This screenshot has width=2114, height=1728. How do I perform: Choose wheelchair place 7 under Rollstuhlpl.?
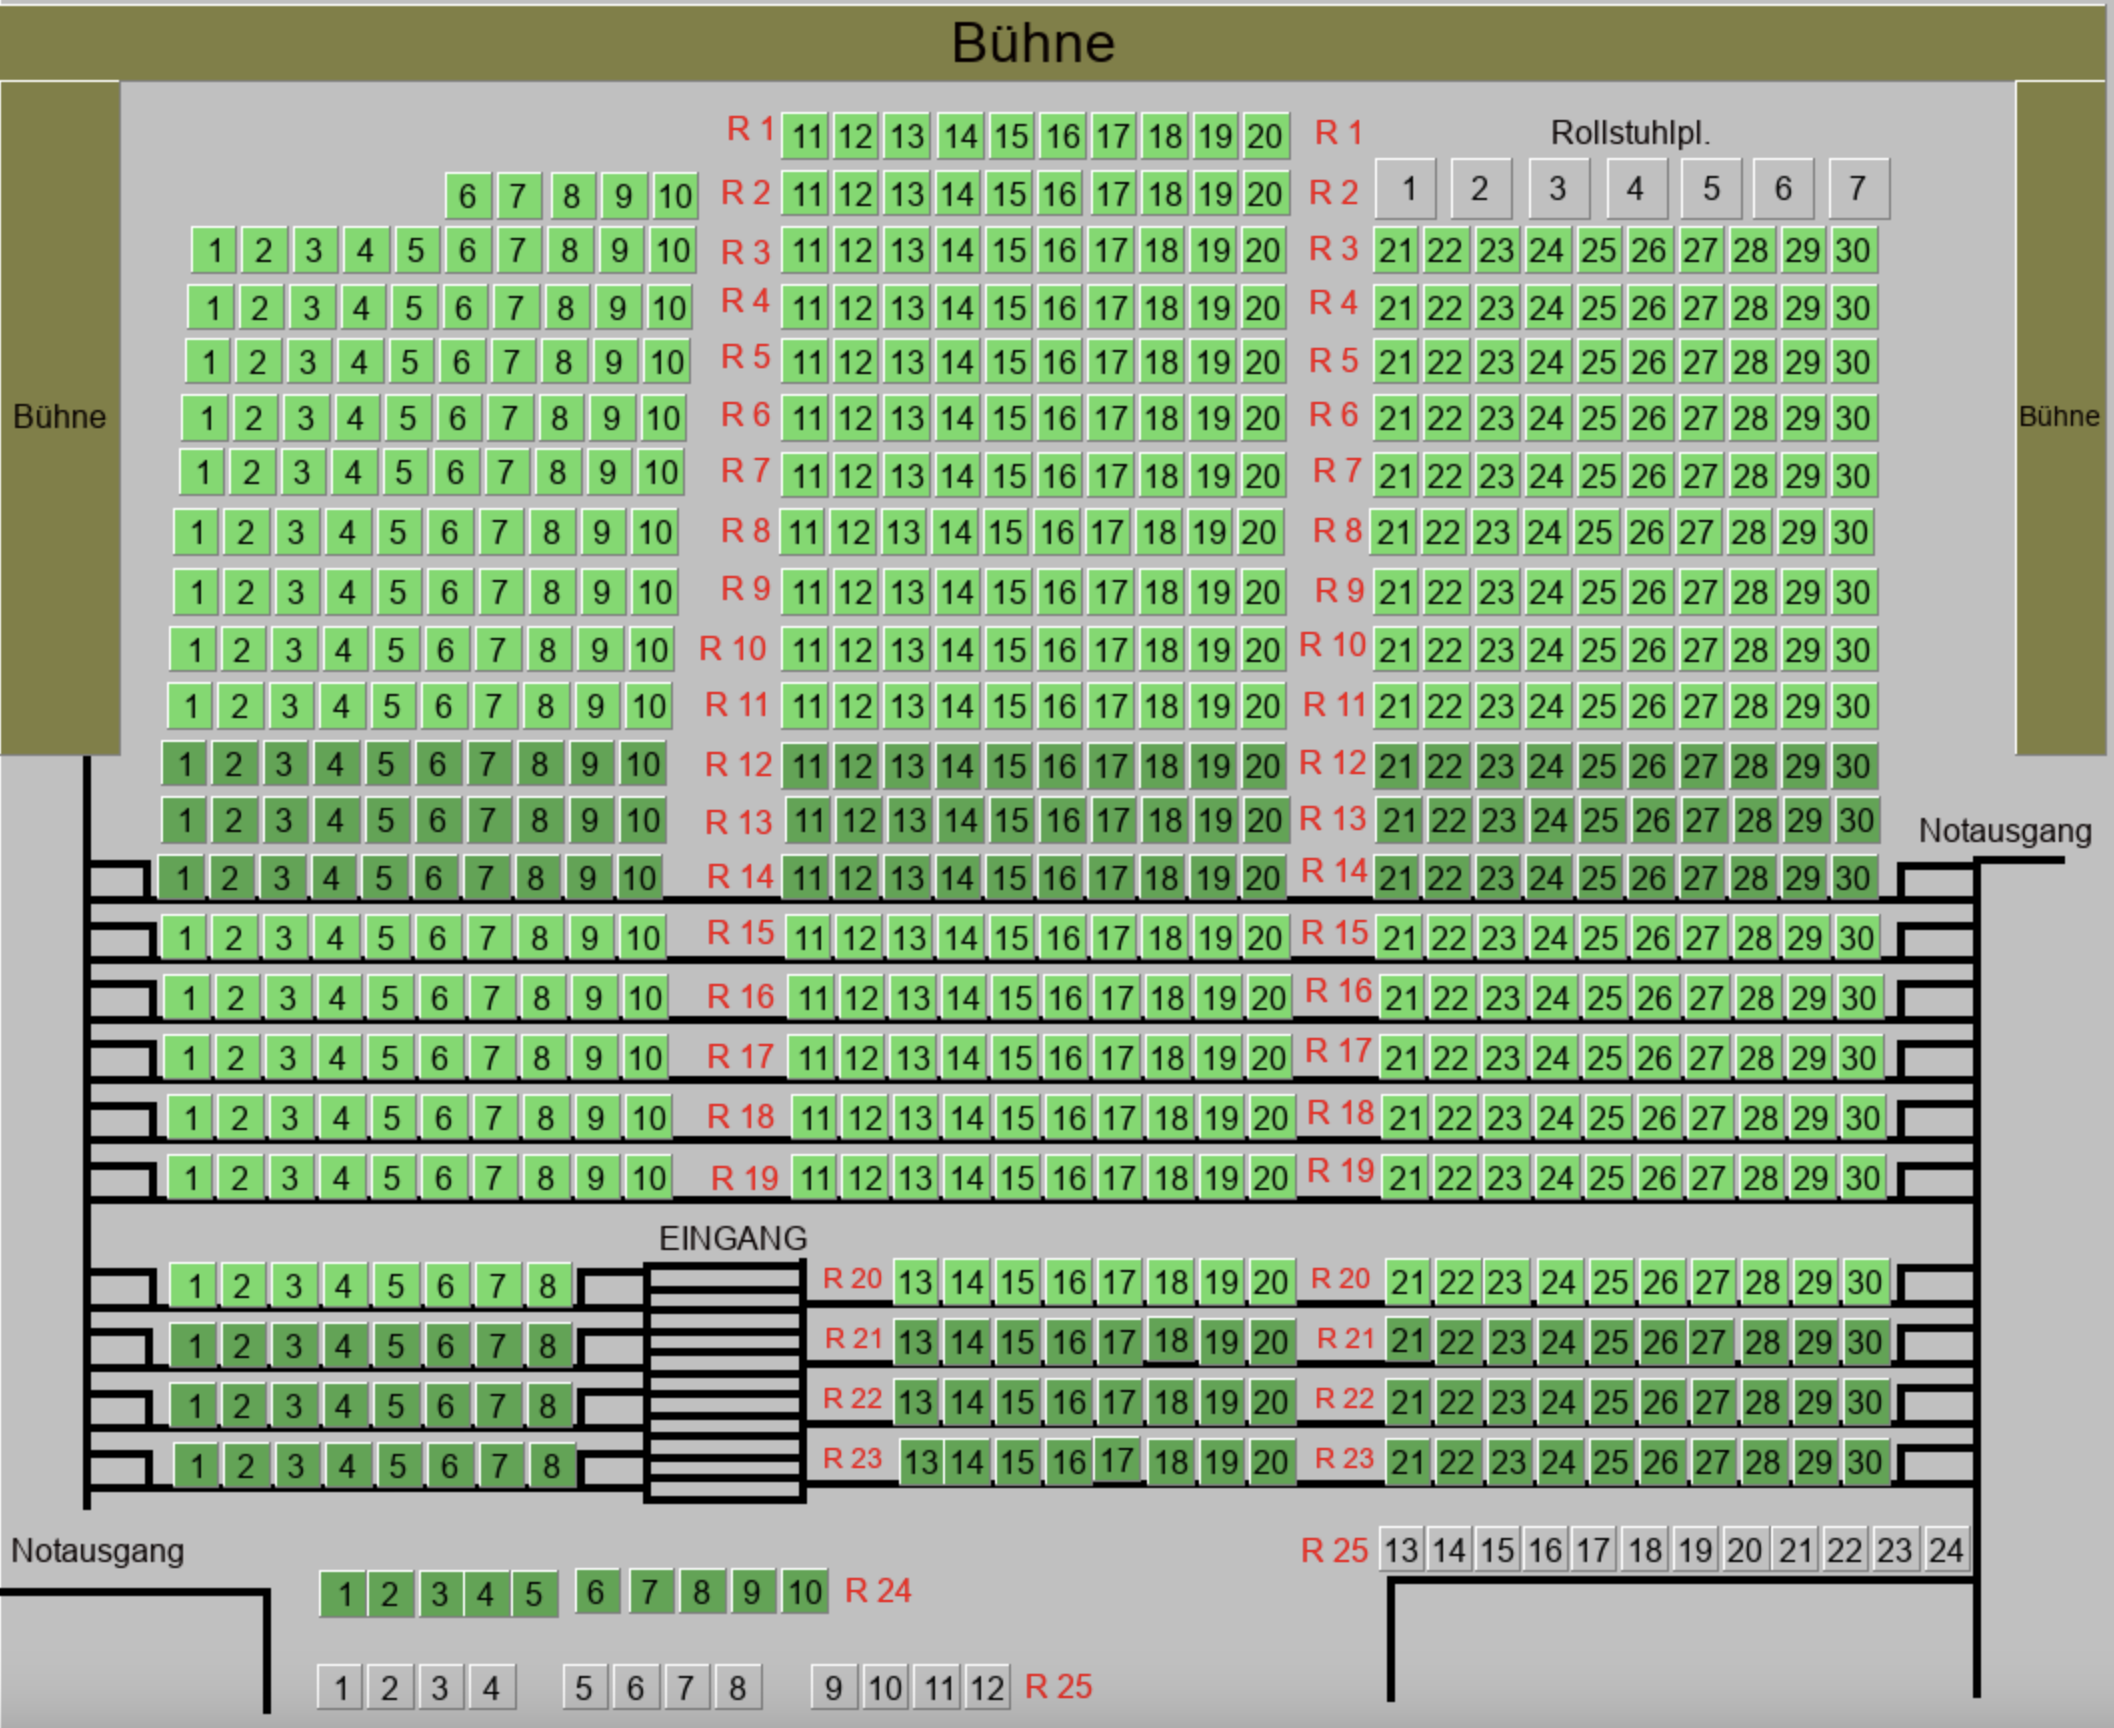1857,188
